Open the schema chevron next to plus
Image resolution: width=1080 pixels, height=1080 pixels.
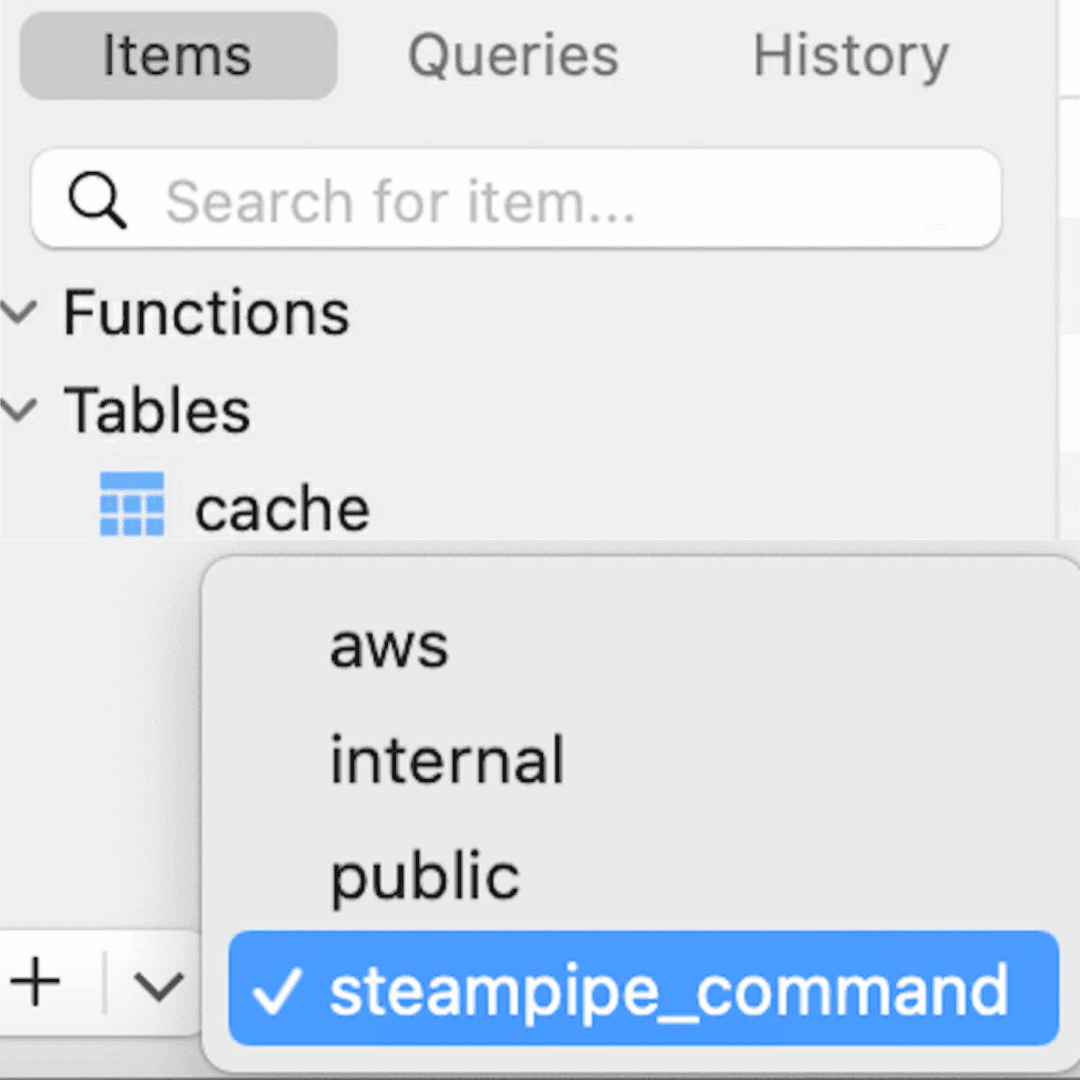click(158, 986)
